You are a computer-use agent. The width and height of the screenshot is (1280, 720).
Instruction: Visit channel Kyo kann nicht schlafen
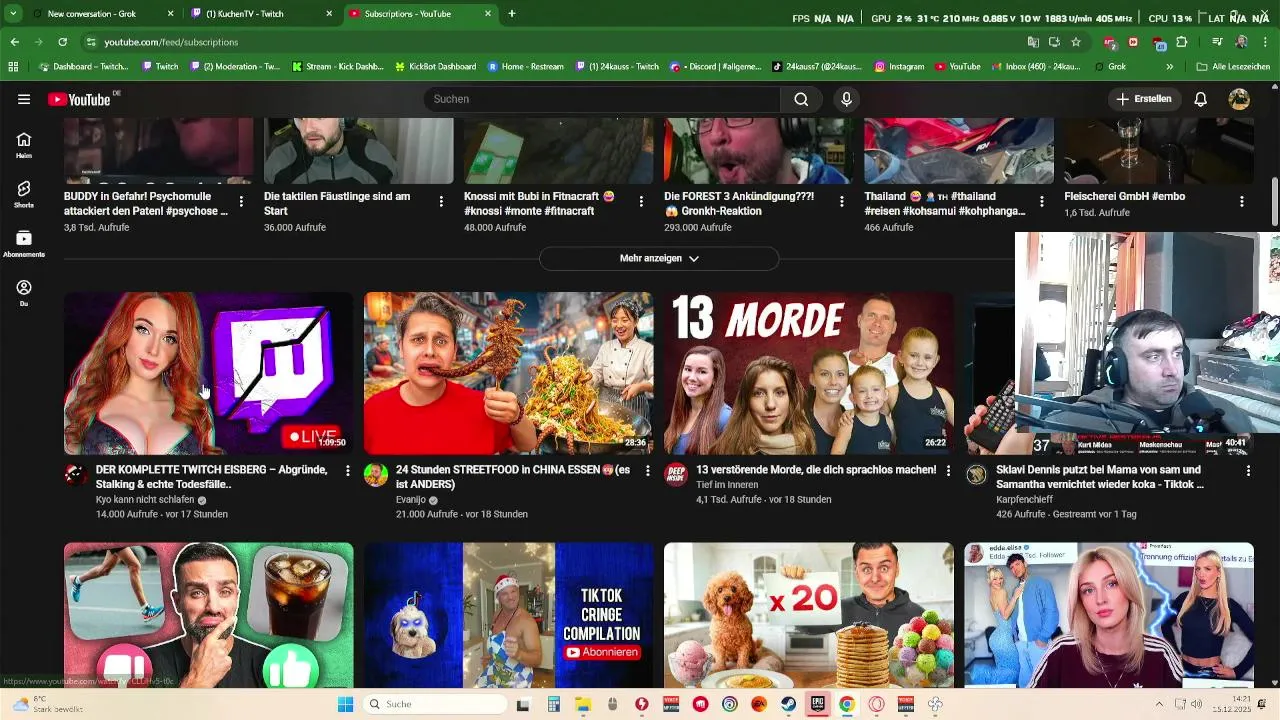pyautogui.click(x=145, y=500)
